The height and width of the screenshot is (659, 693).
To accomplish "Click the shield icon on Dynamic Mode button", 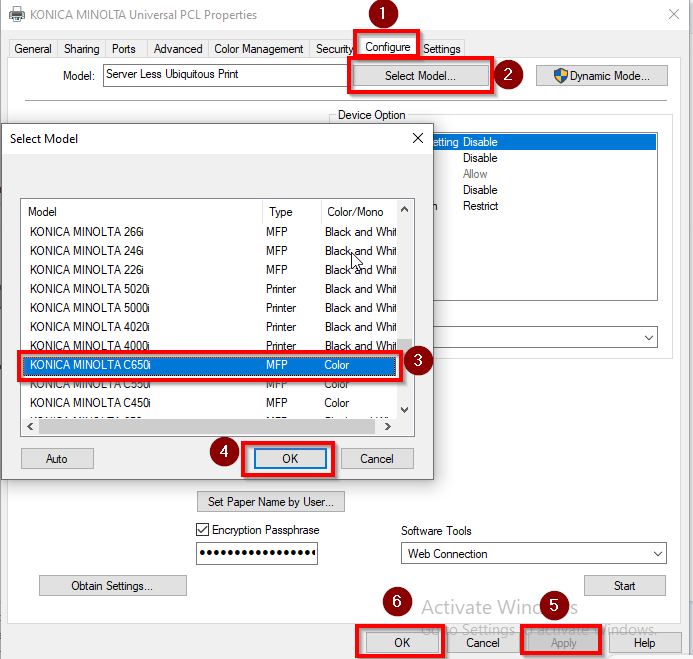I will (561, 76).
